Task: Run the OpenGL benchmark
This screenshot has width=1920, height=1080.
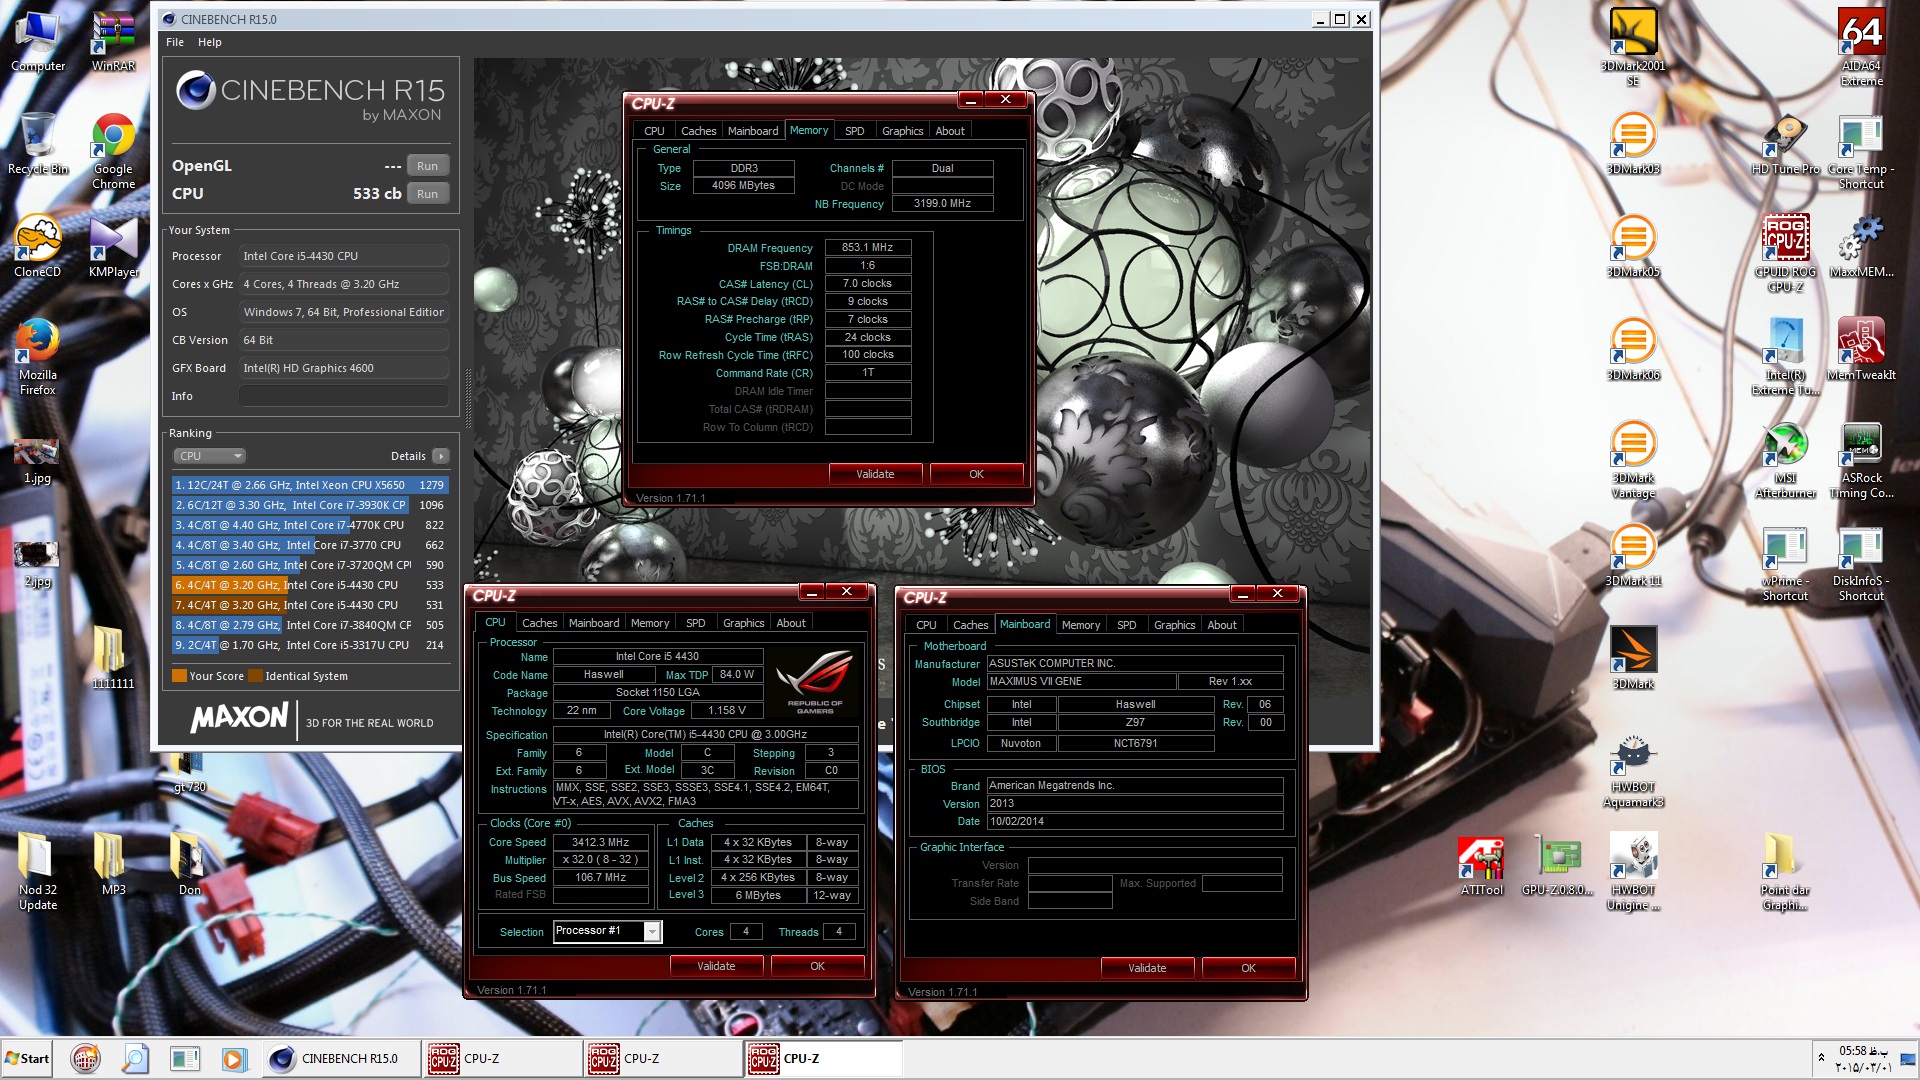Action: pyautogui.click(x=427, y=166)
